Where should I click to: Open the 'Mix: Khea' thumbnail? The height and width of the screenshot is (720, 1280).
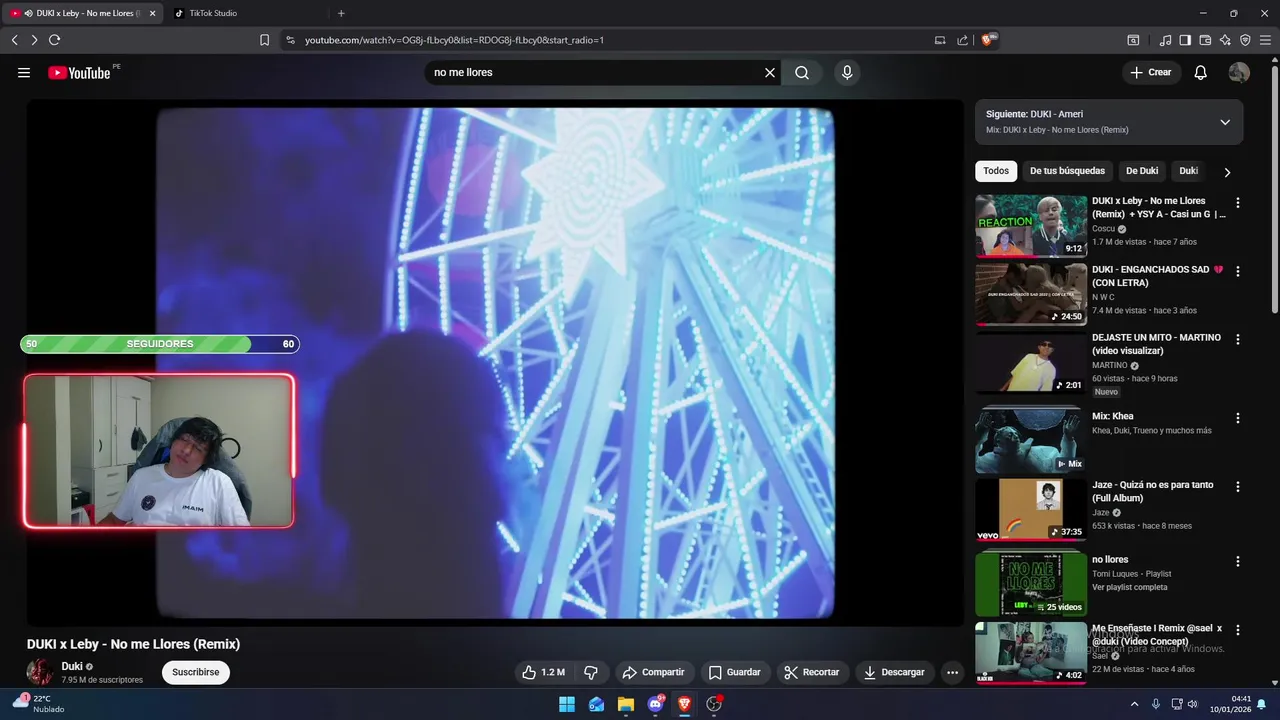[x=1031, y=439]
